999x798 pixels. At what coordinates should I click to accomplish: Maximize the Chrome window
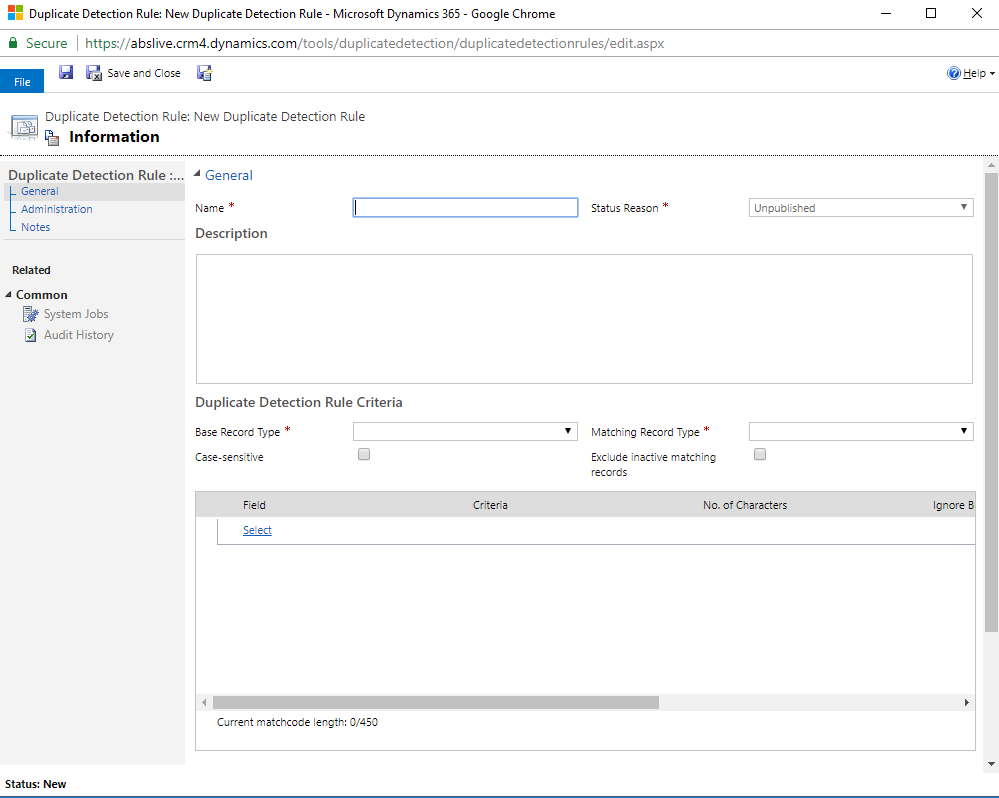(931, 13)
